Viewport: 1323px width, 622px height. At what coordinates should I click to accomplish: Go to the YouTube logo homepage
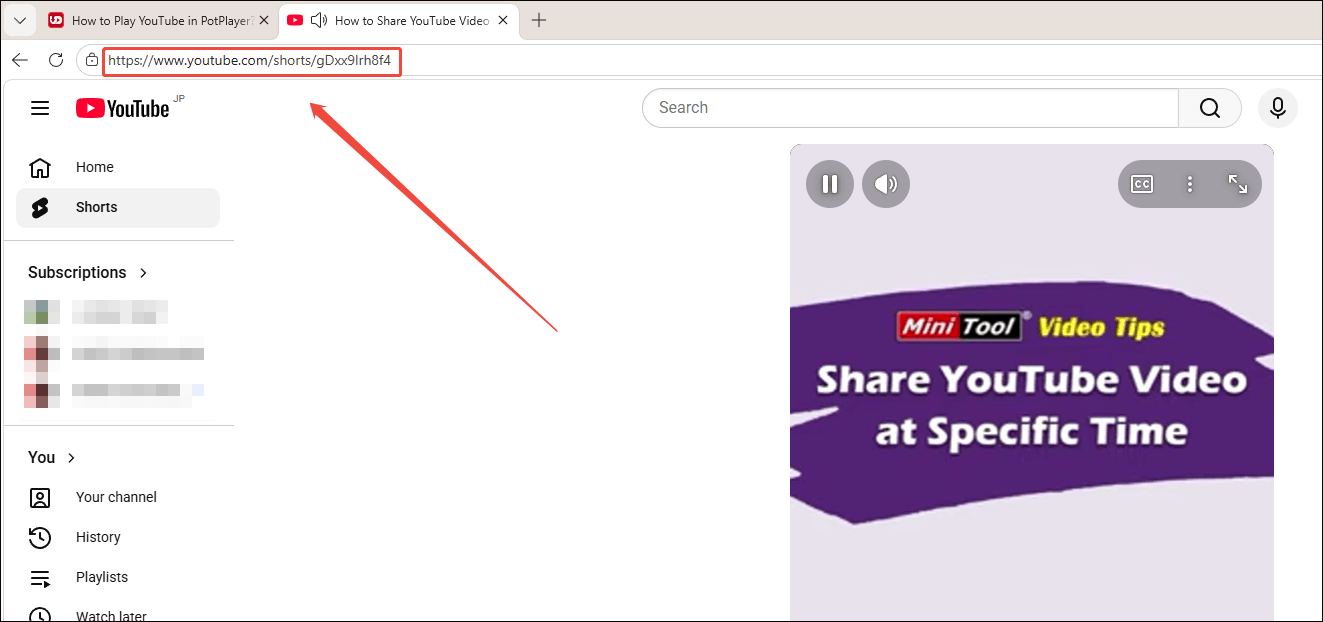[x=123, y=108]
